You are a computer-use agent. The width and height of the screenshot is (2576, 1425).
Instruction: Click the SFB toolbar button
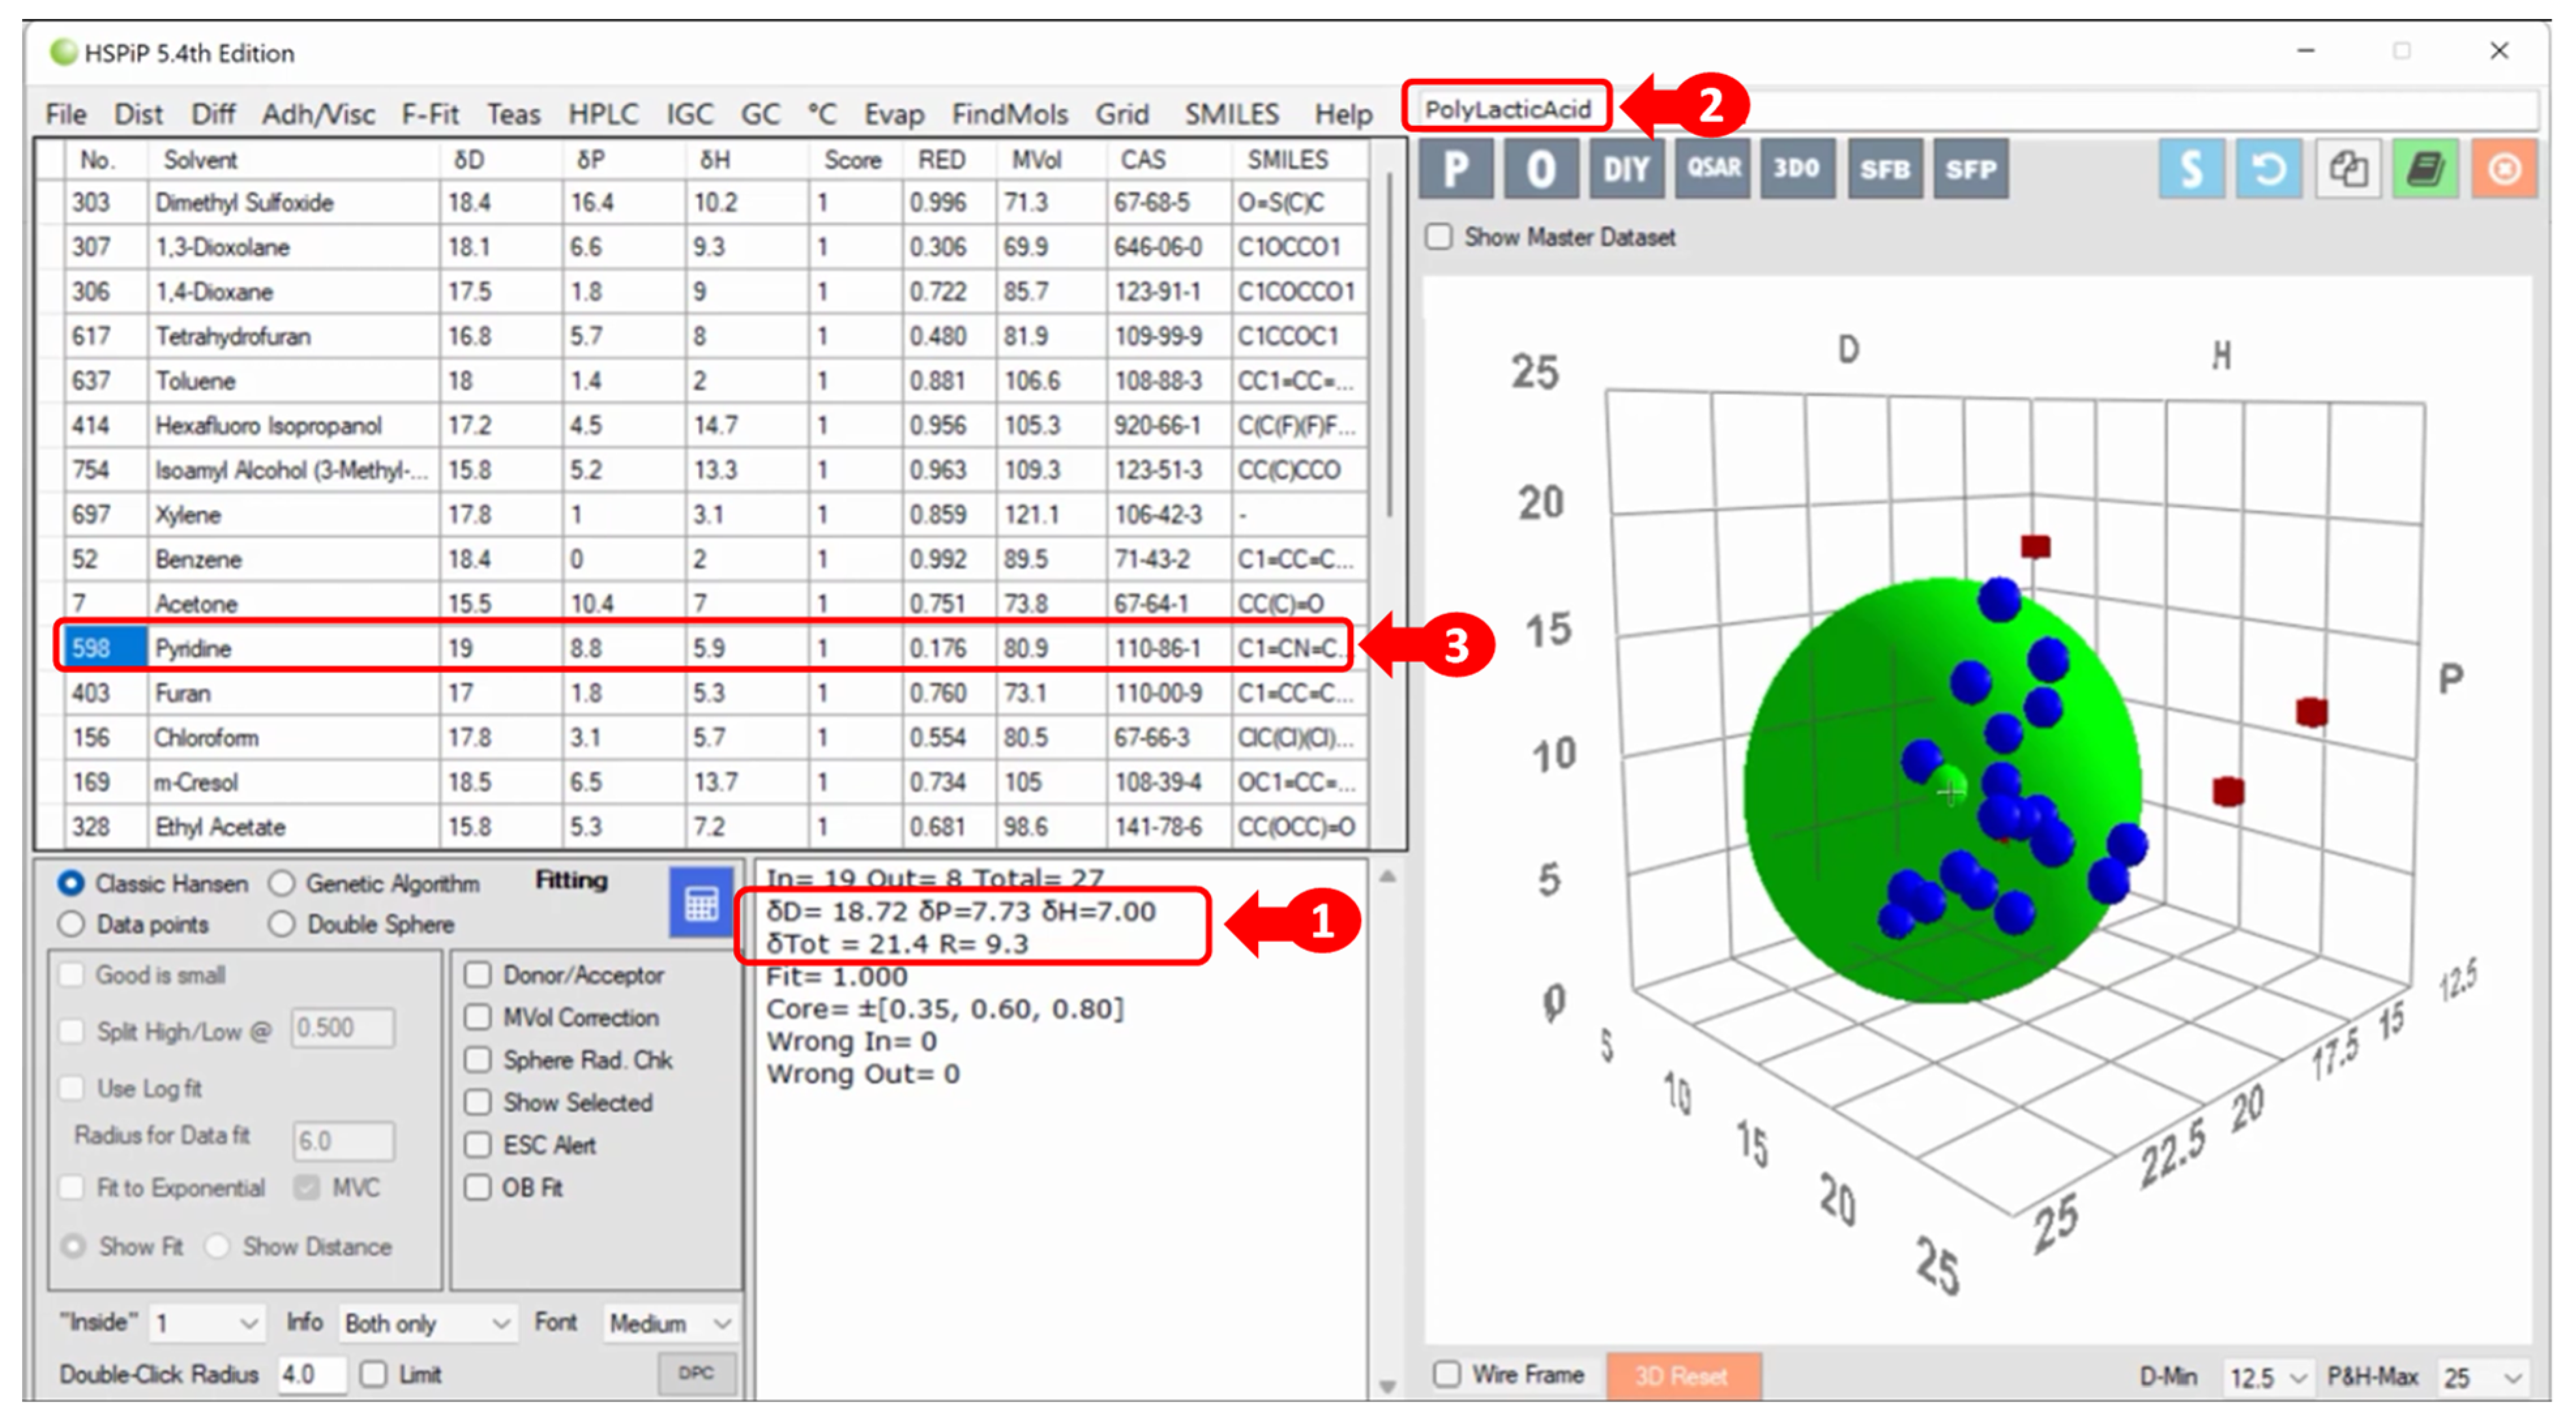(x=1884, y=169)
